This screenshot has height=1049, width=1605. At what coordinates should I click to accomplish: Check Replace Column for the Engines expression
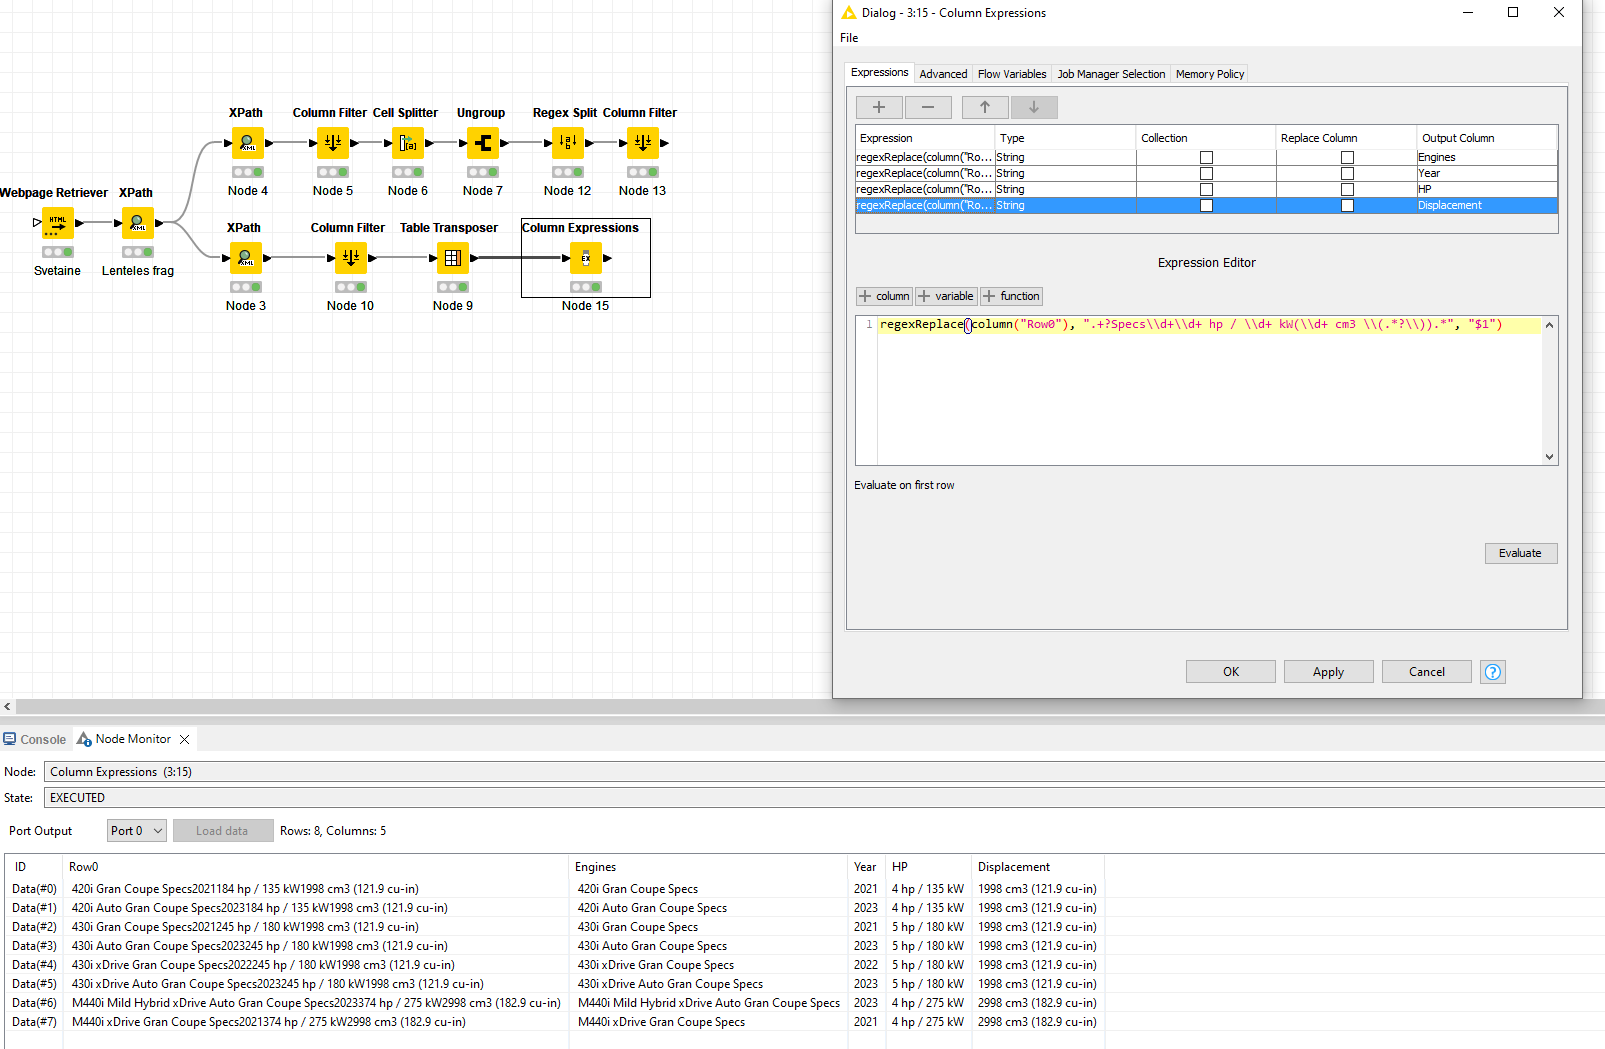click(x=1347, y=157)
